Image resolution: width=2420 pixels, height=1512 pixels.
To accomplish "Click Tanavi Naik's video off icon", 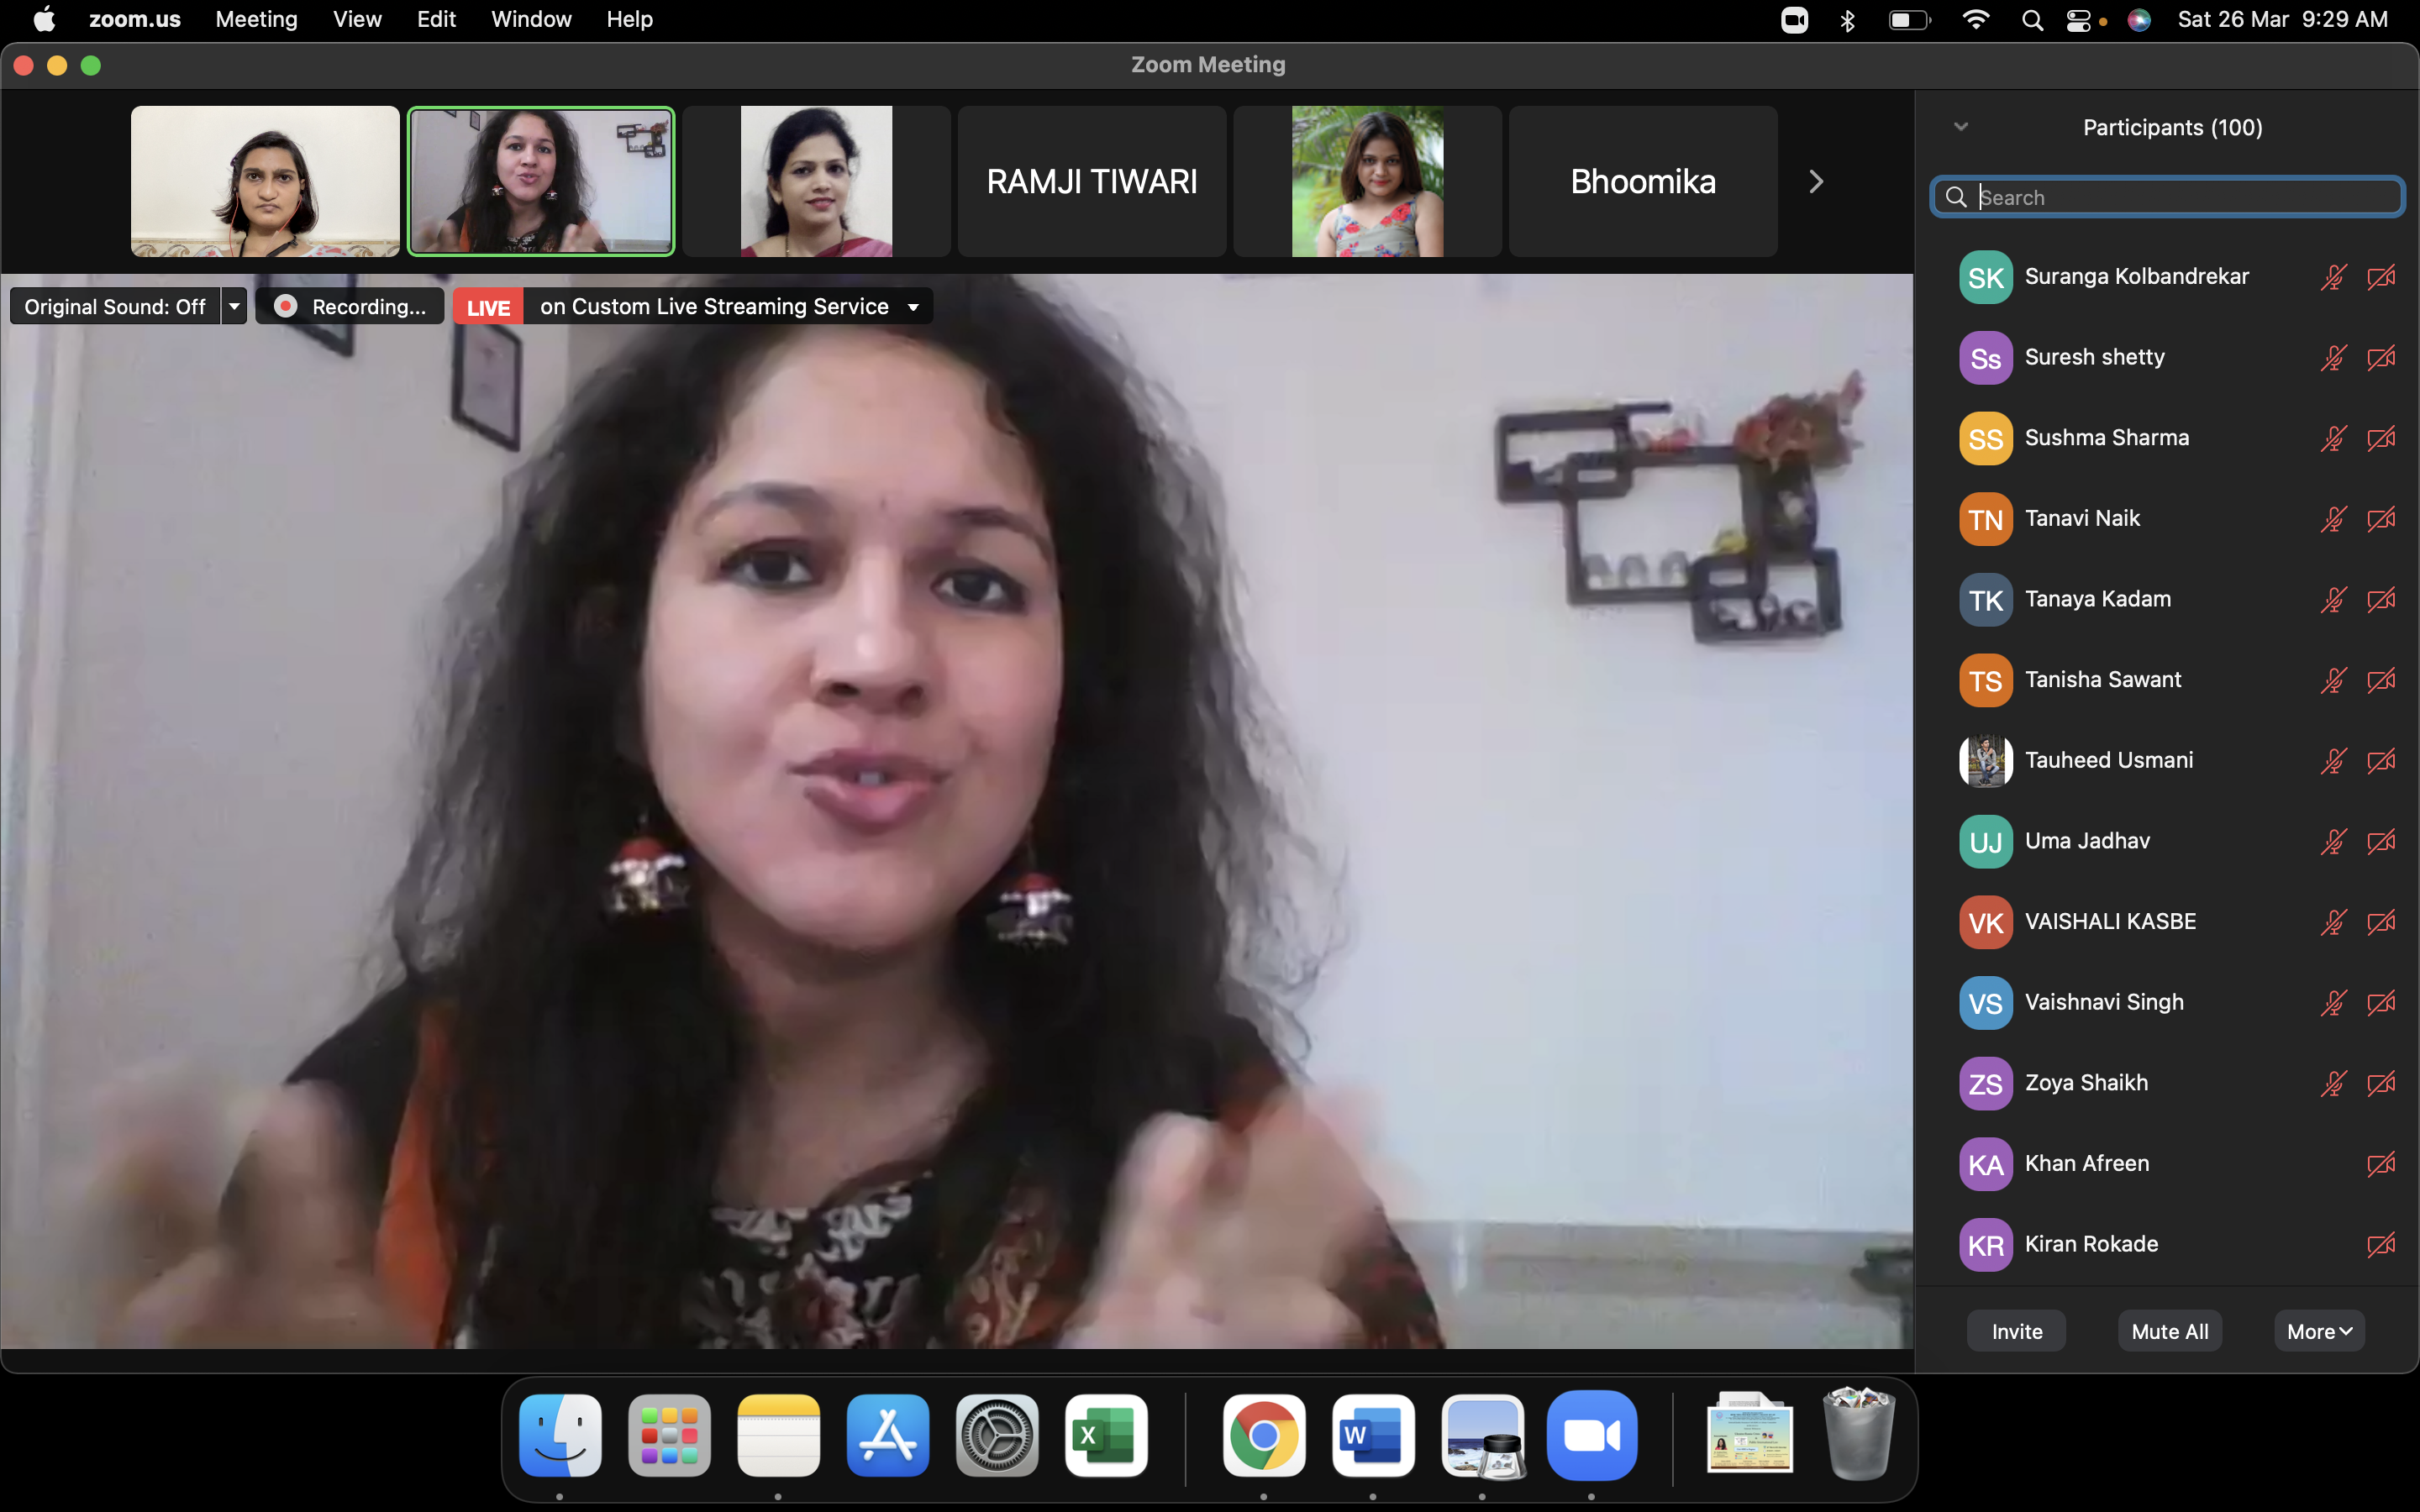I will tap(2381, 519).
